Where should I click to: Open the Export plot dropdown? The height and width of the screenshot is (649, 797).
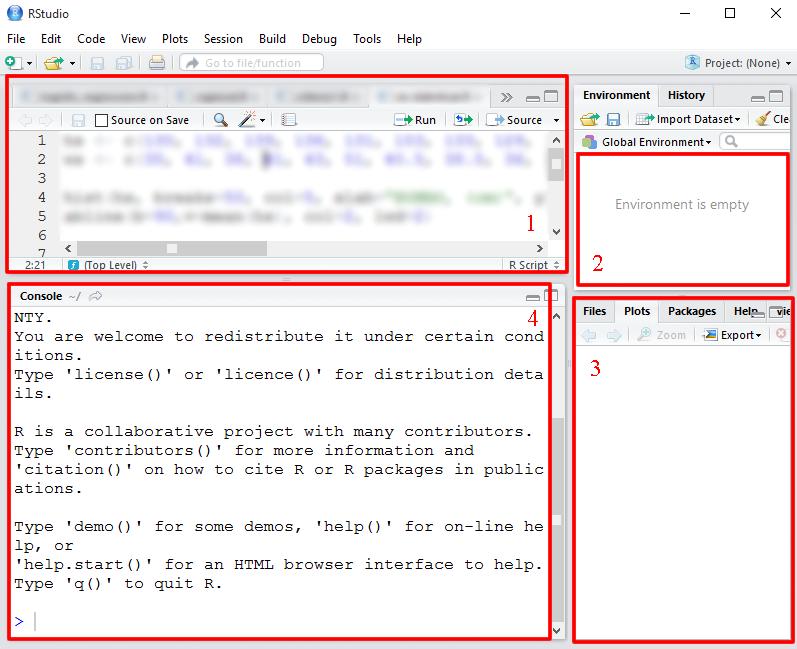pyautogui.click(x=732, y=335)
